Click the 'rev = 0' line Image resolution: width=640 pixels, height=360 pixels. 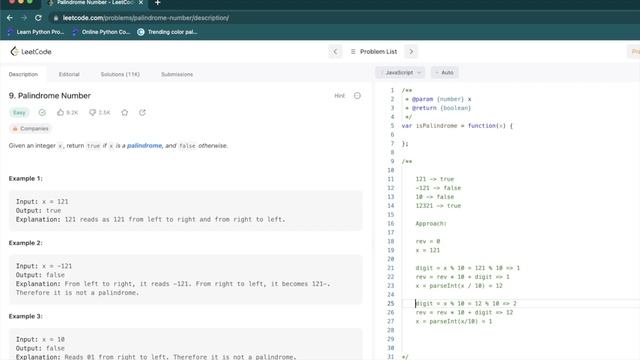coord(428,241)
